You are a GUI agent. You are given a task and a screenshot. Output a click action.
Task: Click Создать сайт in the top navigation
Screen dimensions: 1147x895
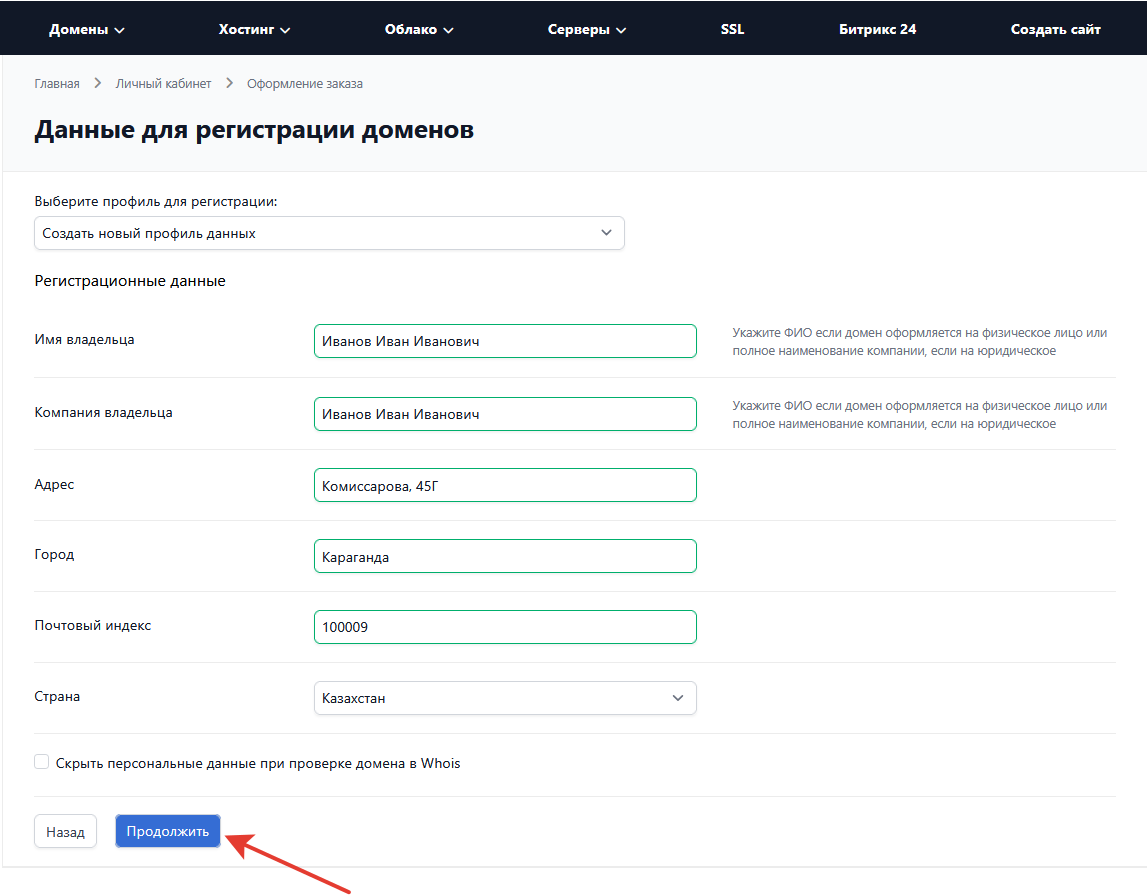point(1055,29)
